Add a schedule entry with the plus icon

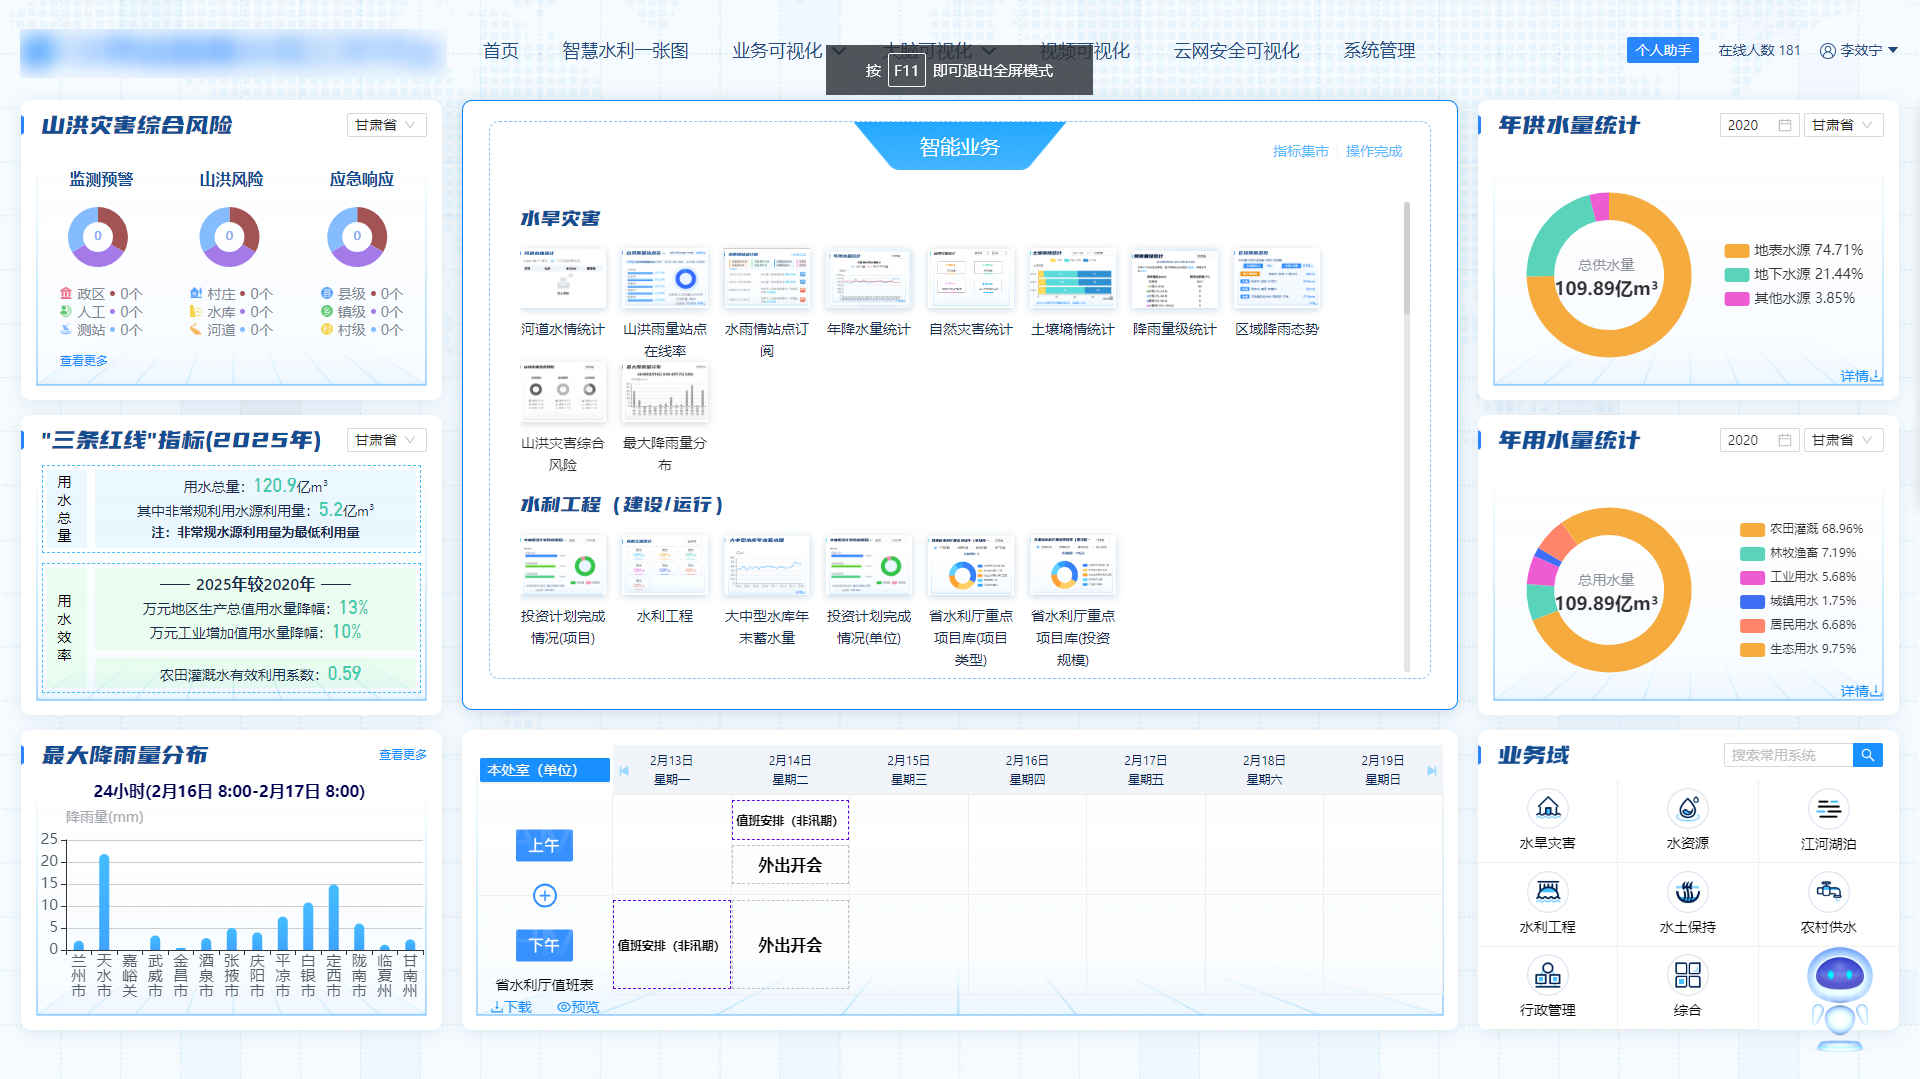click(545, 895)
